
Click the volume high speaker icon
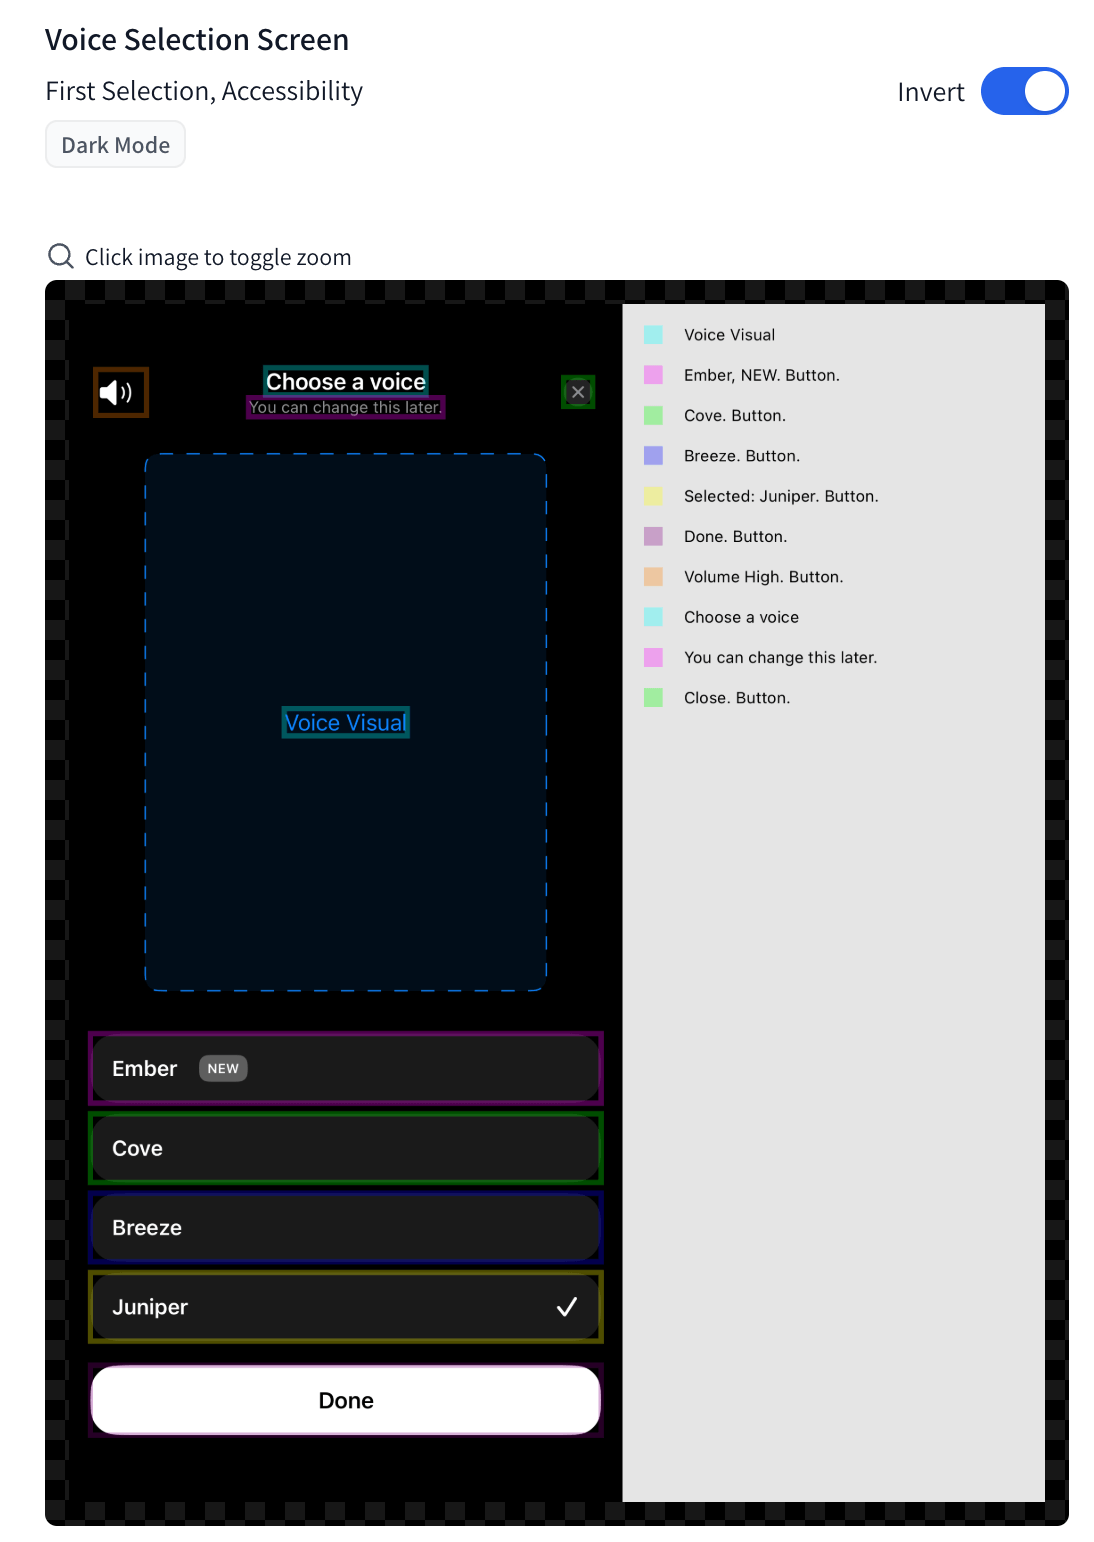(119, 392)
